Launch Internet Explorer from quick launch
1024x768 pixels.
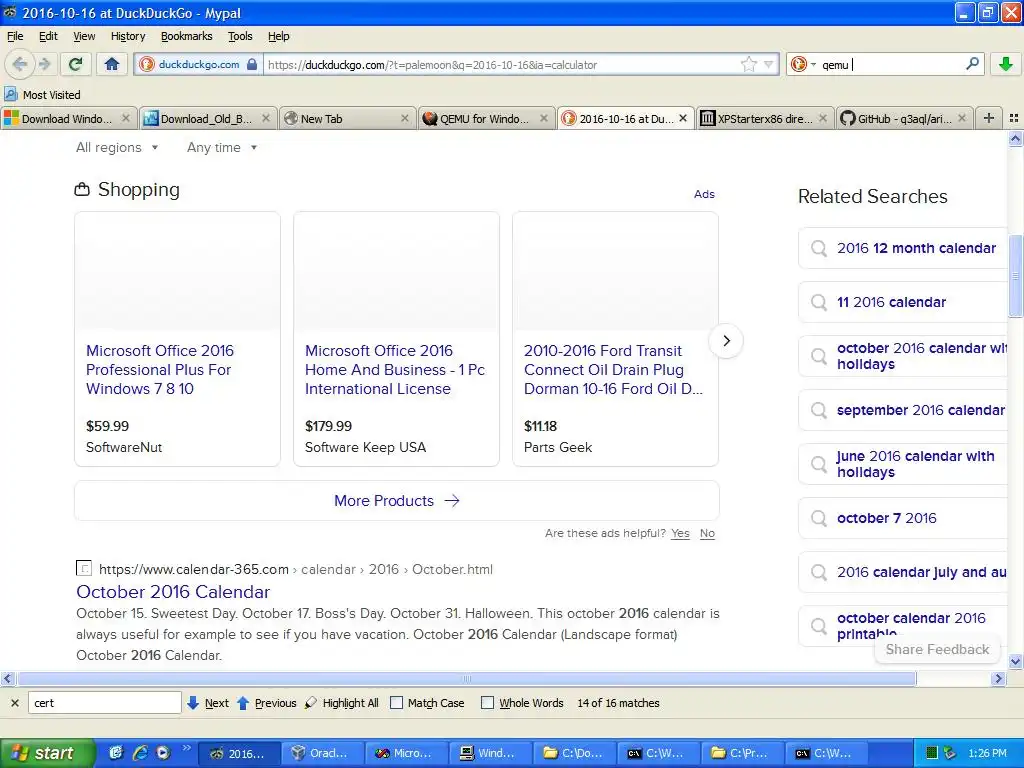click(x=139, y=753)
